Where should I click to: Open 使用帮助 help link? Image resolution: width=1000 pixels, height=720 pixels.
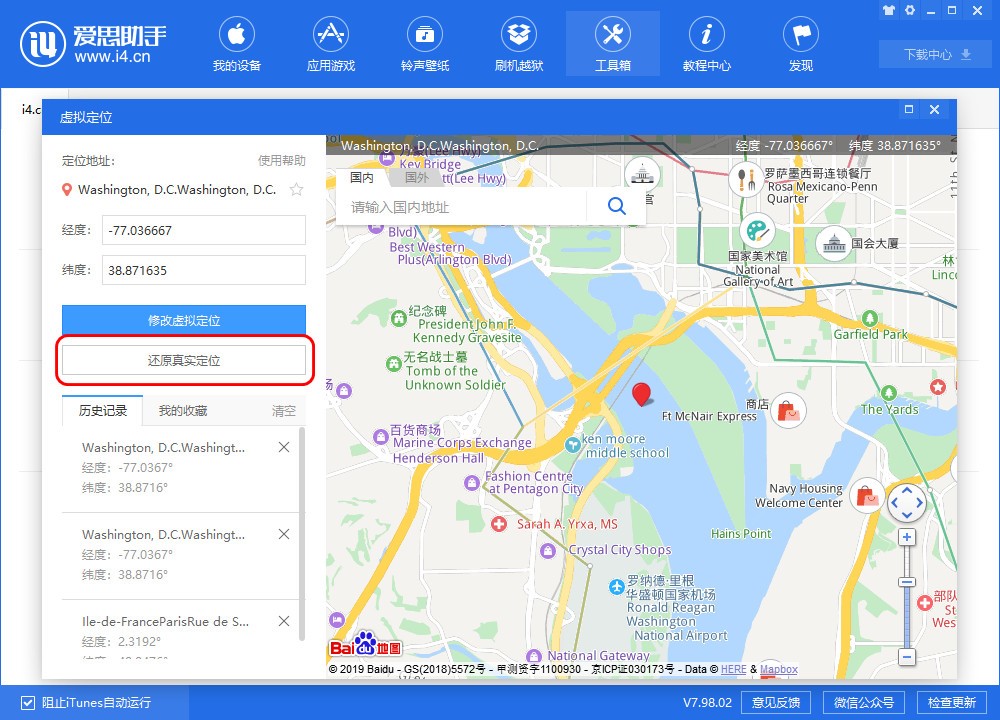point(281,161)
